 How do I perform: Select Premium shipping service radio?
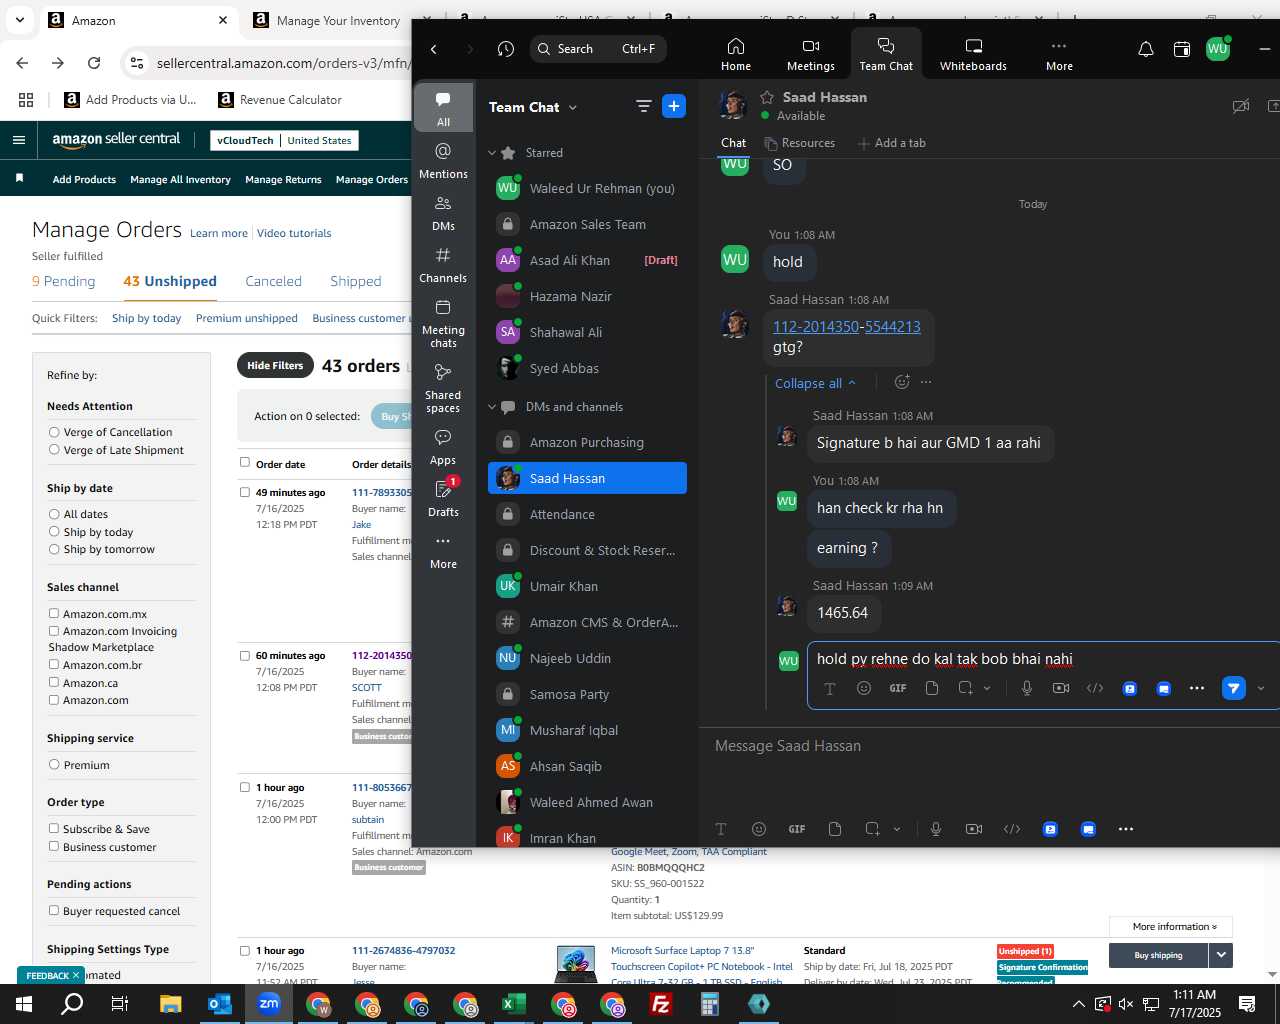54,764
